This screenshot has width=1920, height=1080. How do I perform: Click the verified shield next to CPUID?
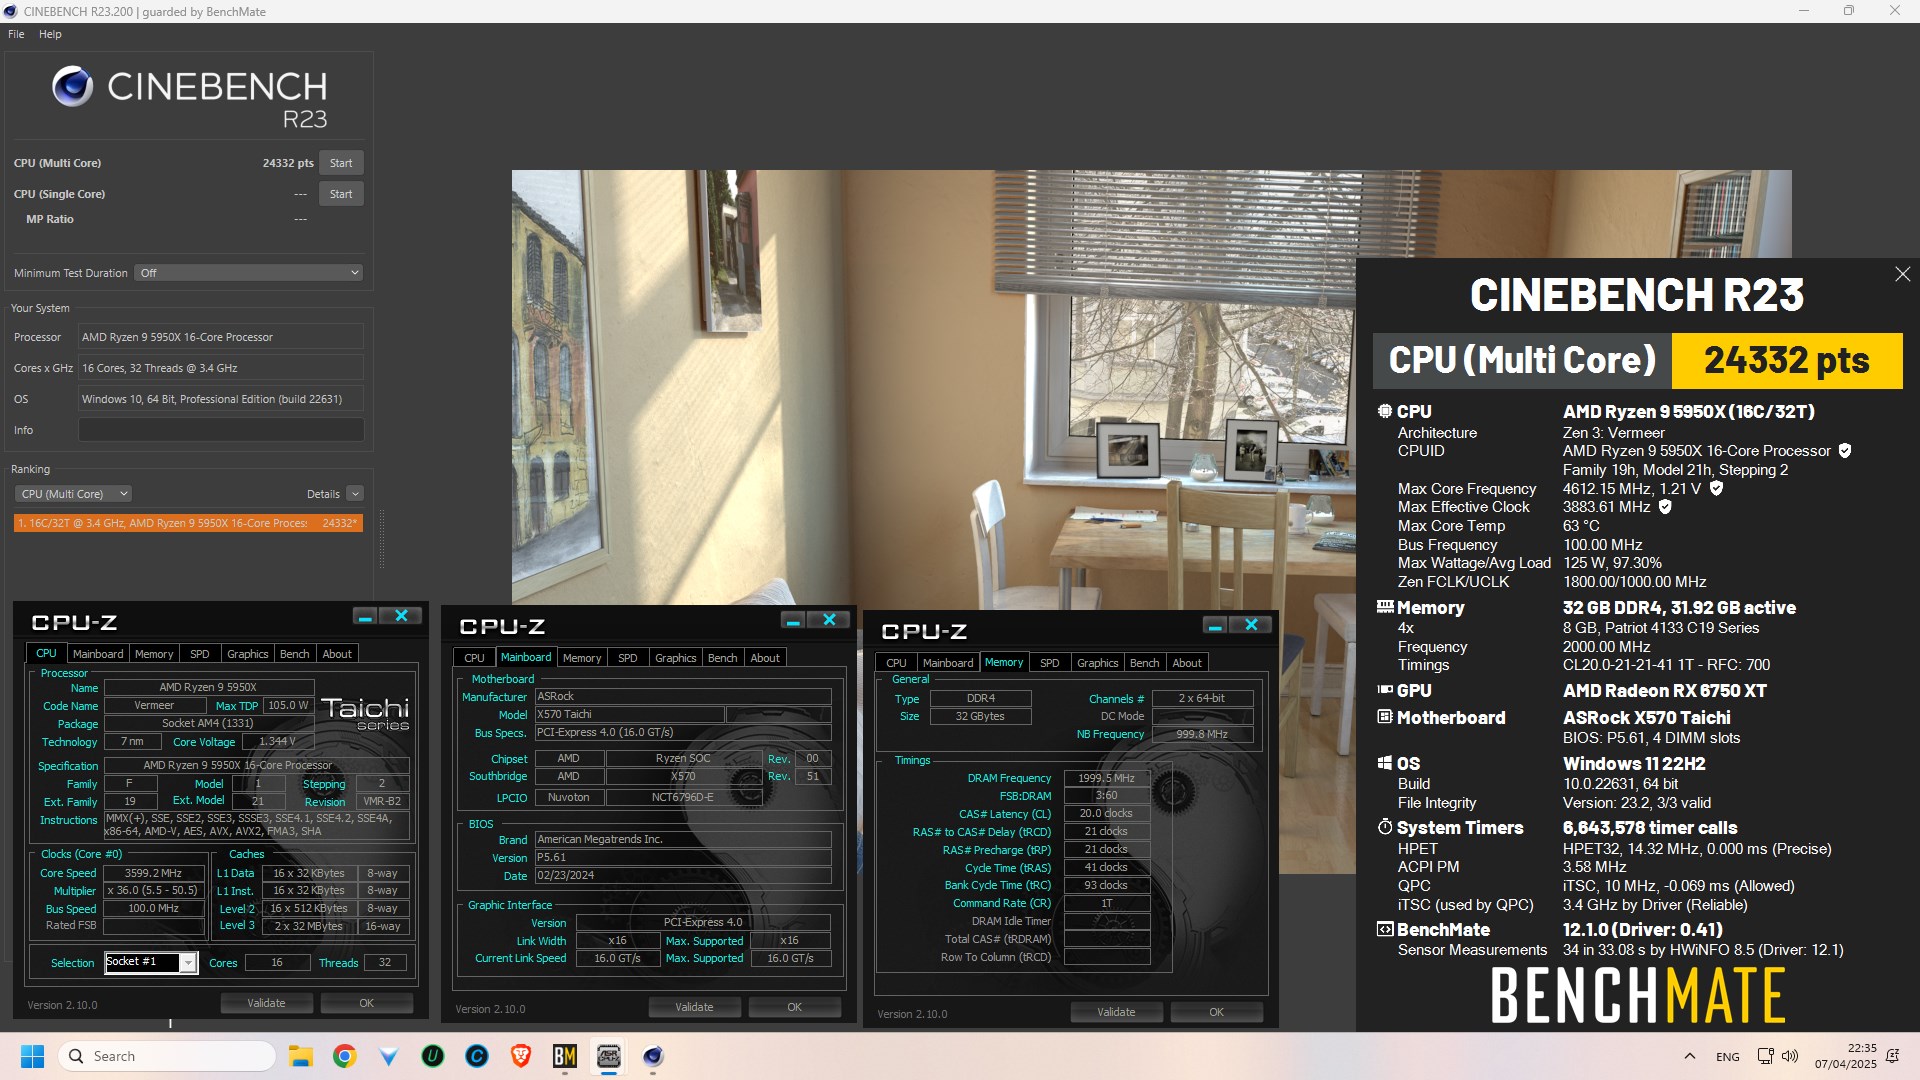tap(1845, 451)
